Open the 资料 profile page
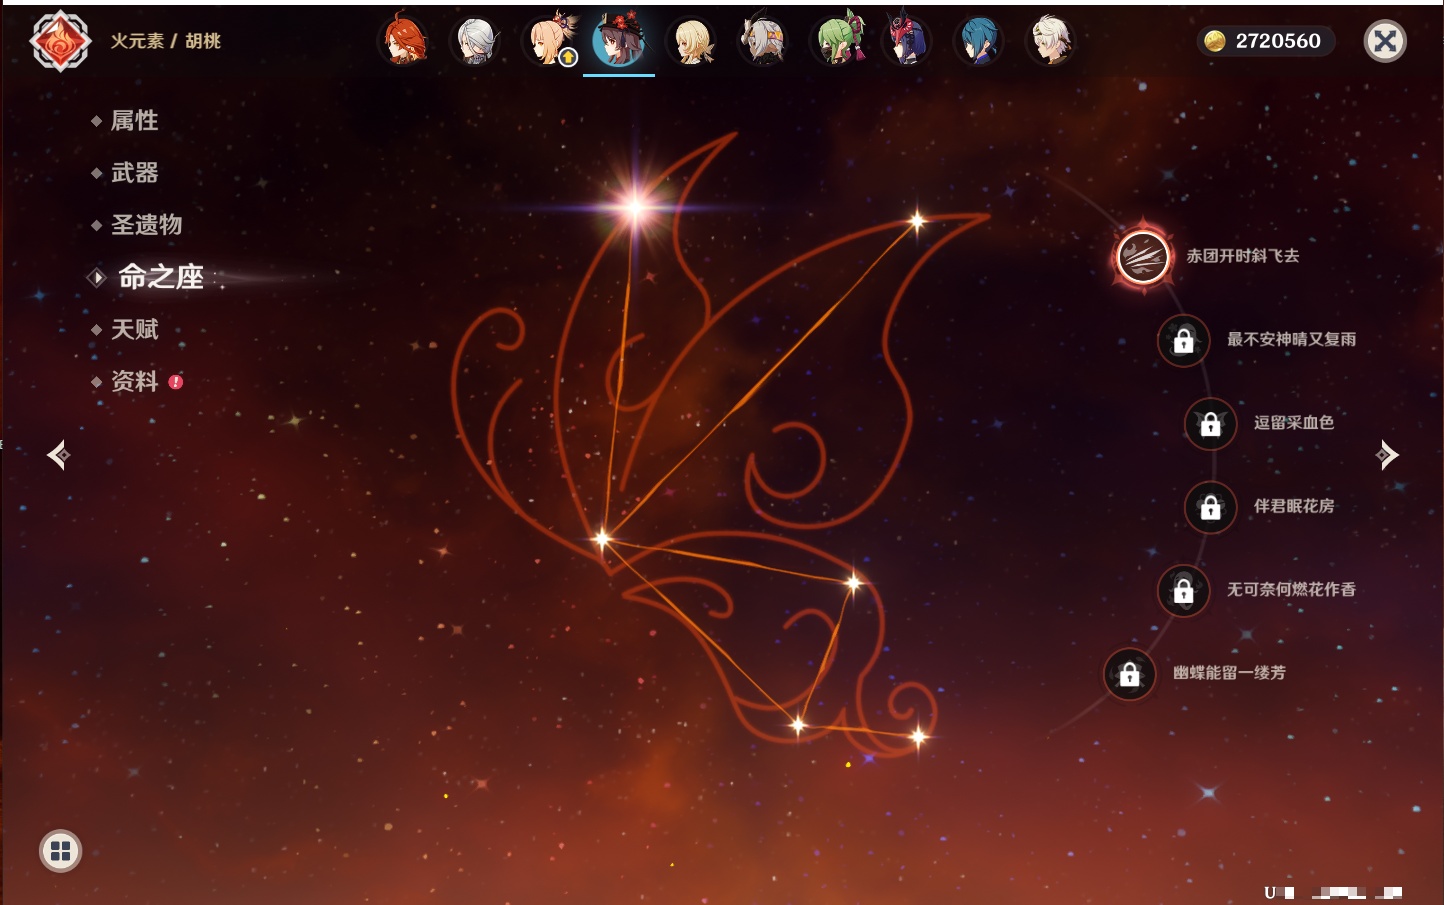Screen dimensions: 1444x905 tap(136, 381)
